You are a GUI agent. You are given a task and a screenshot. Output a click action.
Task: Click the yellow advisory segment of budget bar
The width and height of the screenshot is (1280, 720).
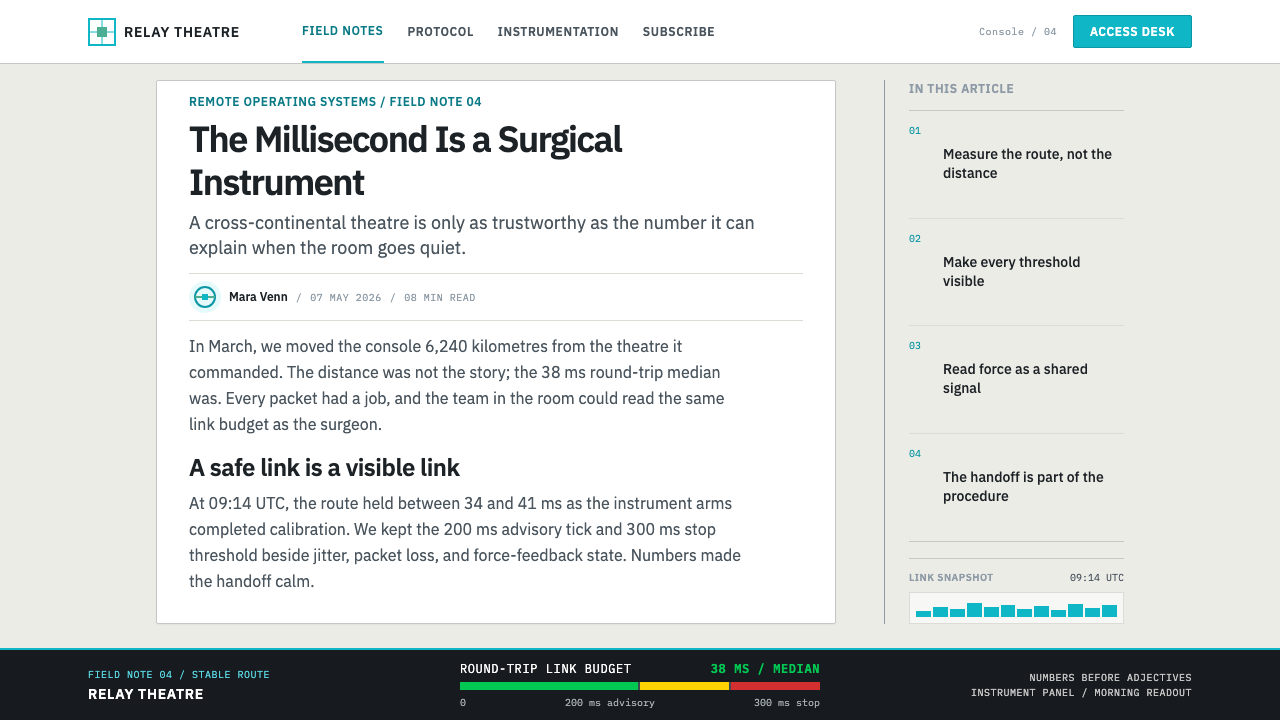(x=684, y=686)
